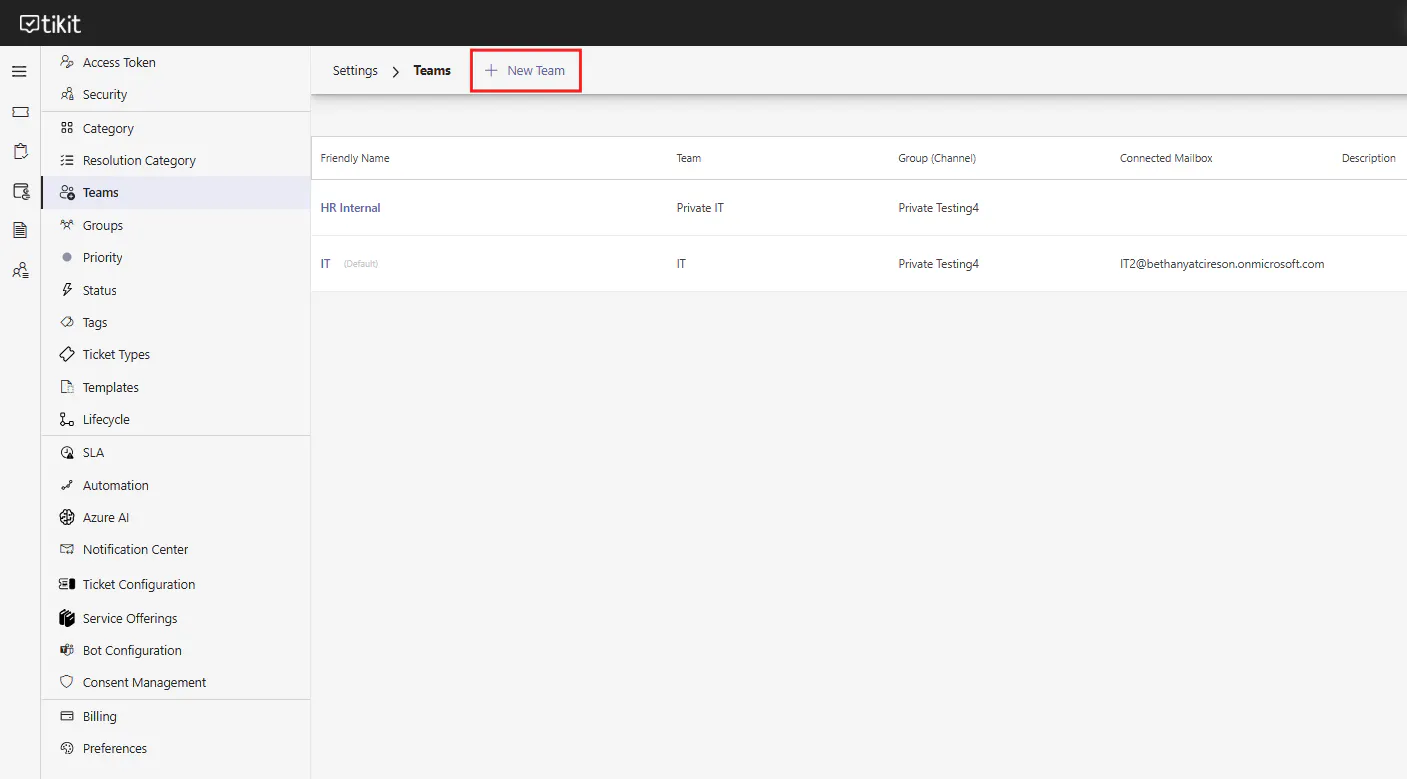Open the HR Internal team link
The height and width of the screenshot is (779, 1407).
[350, 208]
